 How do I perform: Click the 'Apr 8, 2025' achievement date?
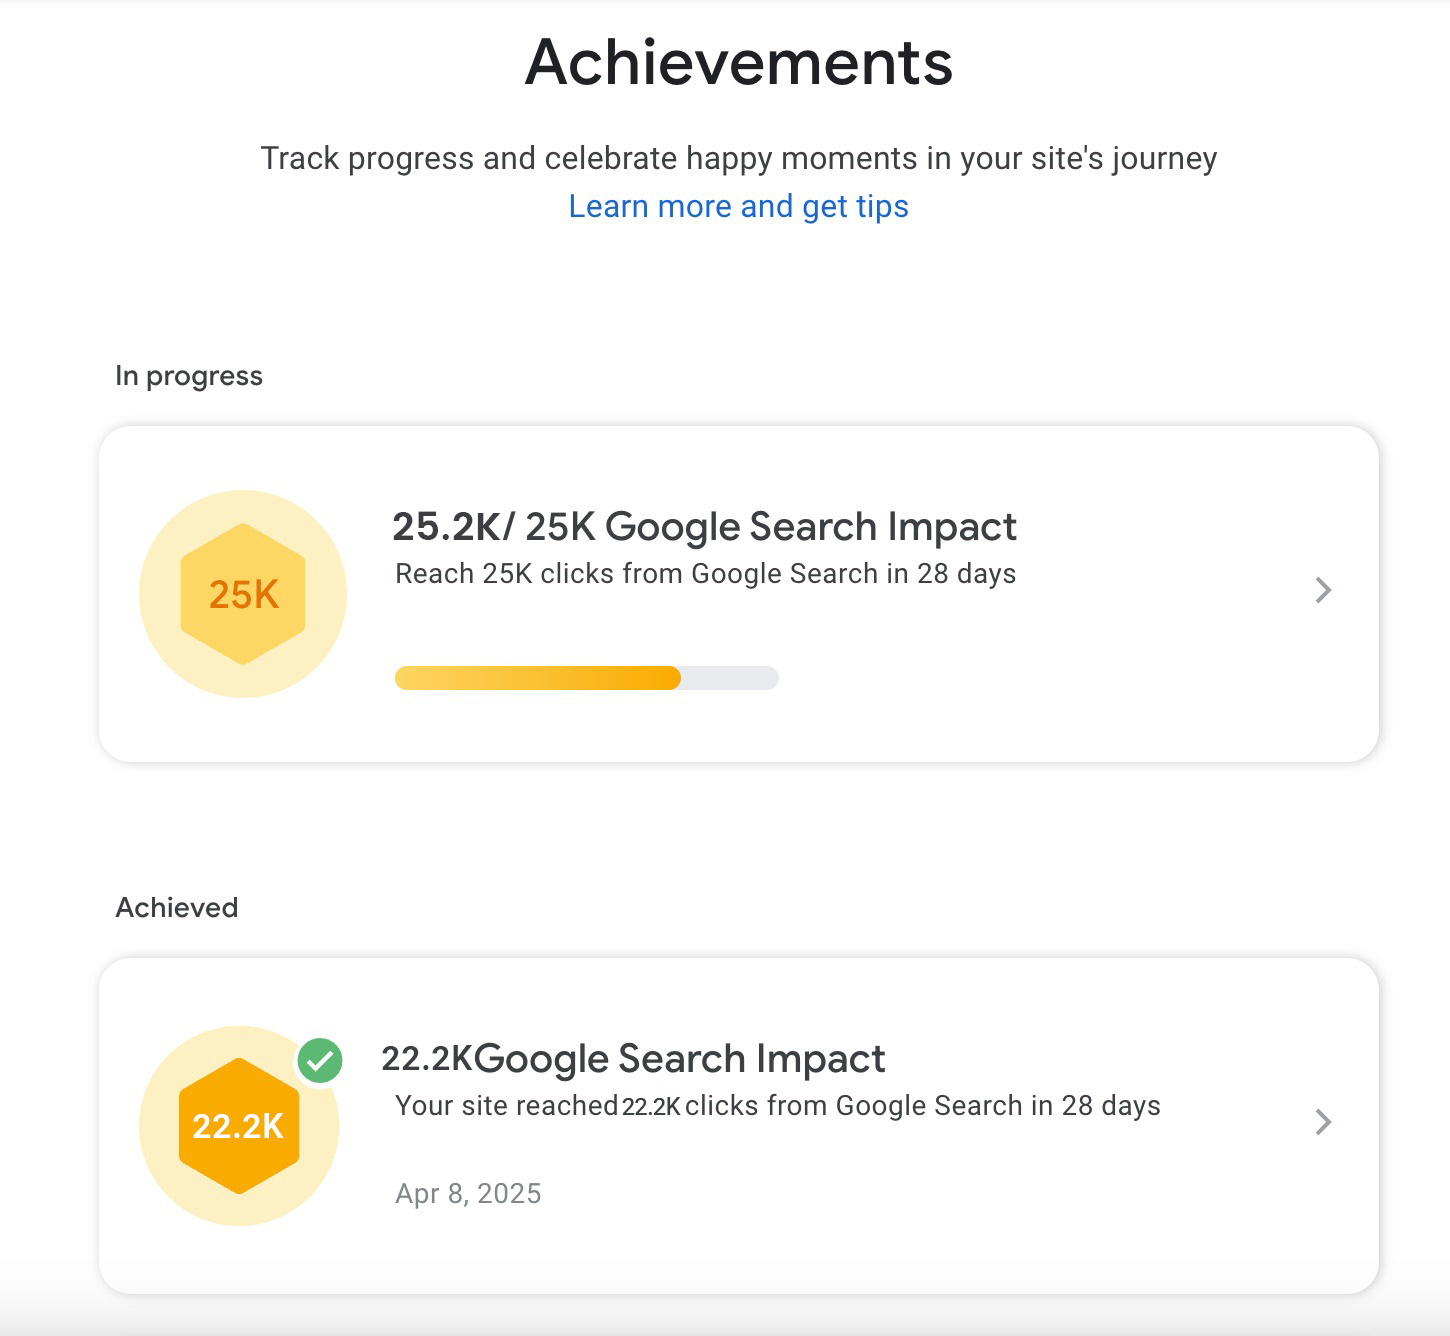coord(468,1194)
